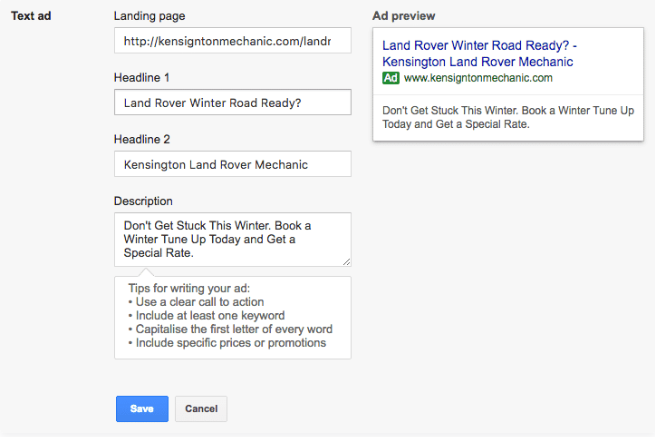Click the Headline 1 input field
The width and height of the screenshot is (655, 437).
(x=233, y=102)
